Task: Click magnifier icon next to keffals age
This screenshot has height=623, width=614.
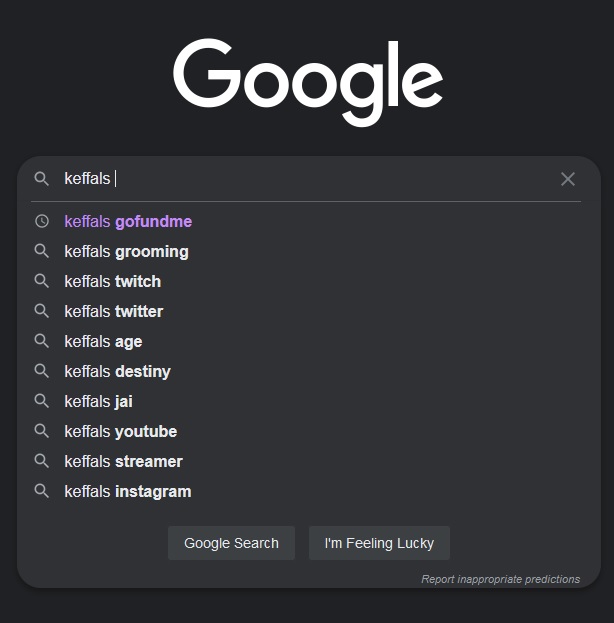Action: (41, 341)
